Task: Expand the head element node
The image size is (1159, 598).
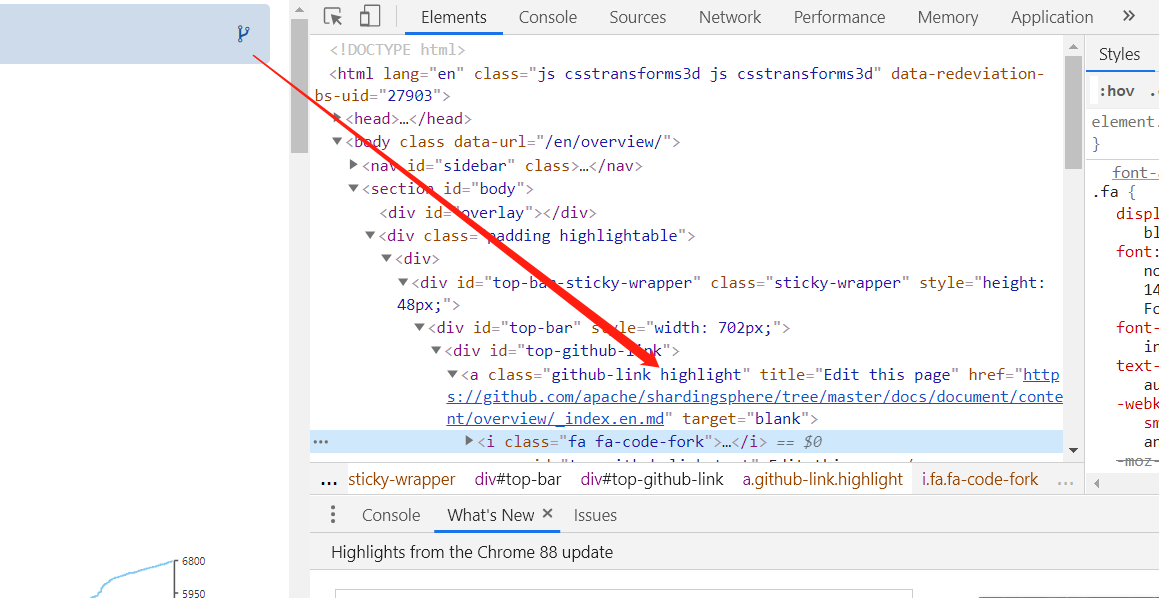Action: pos(337,118)
